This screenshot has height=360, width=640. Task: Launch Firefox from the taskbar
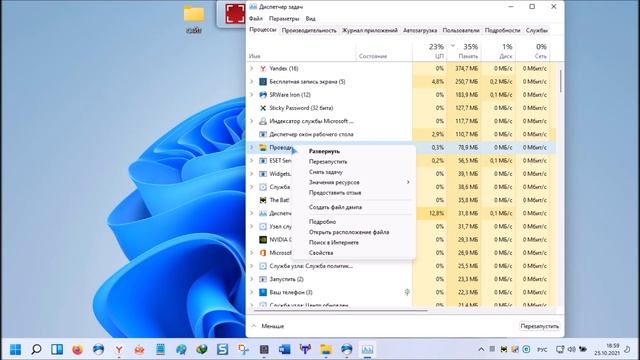tap(78, 349)
